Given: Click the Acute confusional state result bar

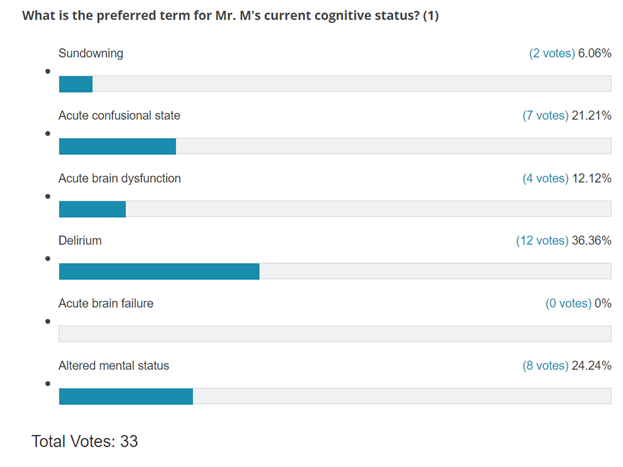Looking at the screenshot, I should (x=335, y=146).
